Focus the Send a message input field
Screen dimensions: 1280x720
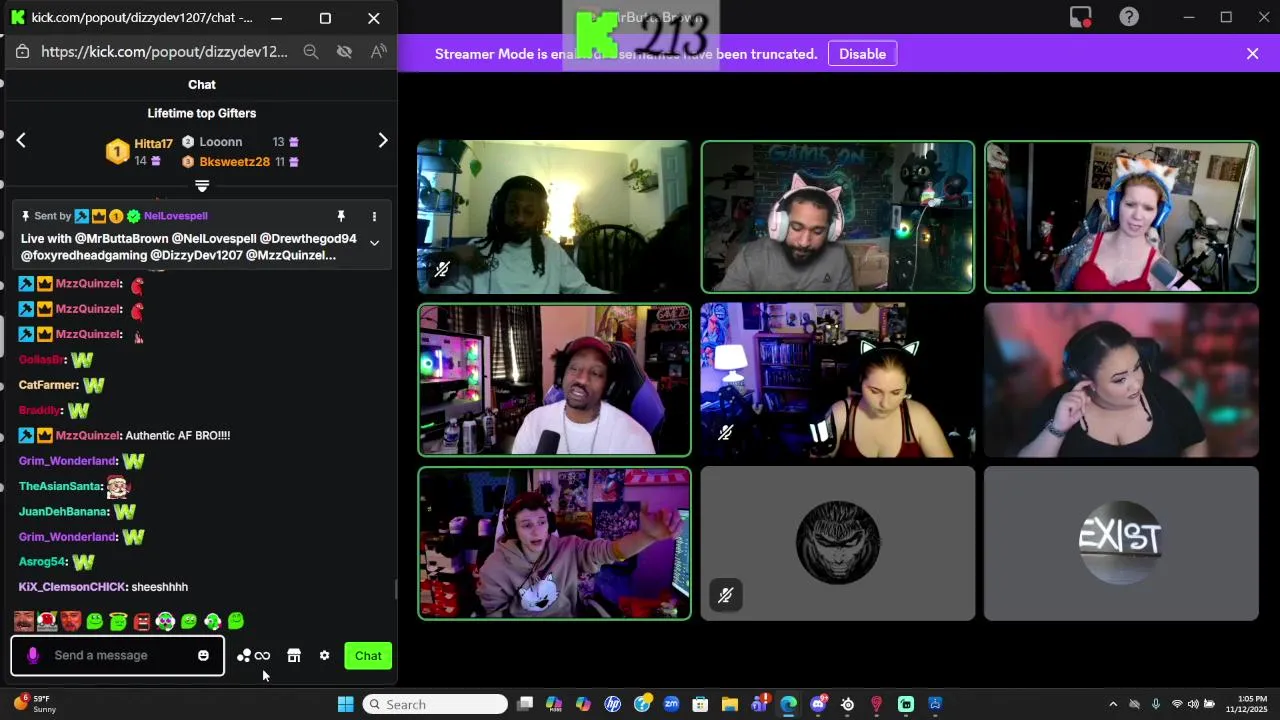(x=118, y=656)
